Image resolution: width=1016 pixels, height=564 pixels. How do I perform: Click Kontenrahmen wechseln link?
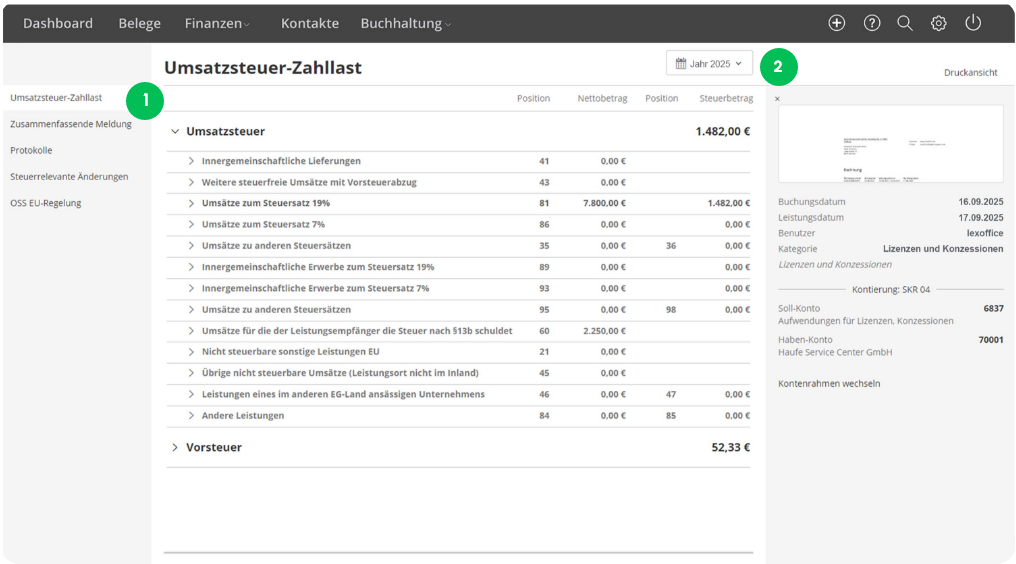829,383
